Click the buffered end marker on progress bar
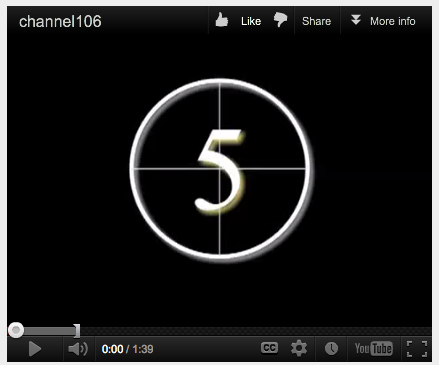The image size is (439, 365). click(77, 331)
